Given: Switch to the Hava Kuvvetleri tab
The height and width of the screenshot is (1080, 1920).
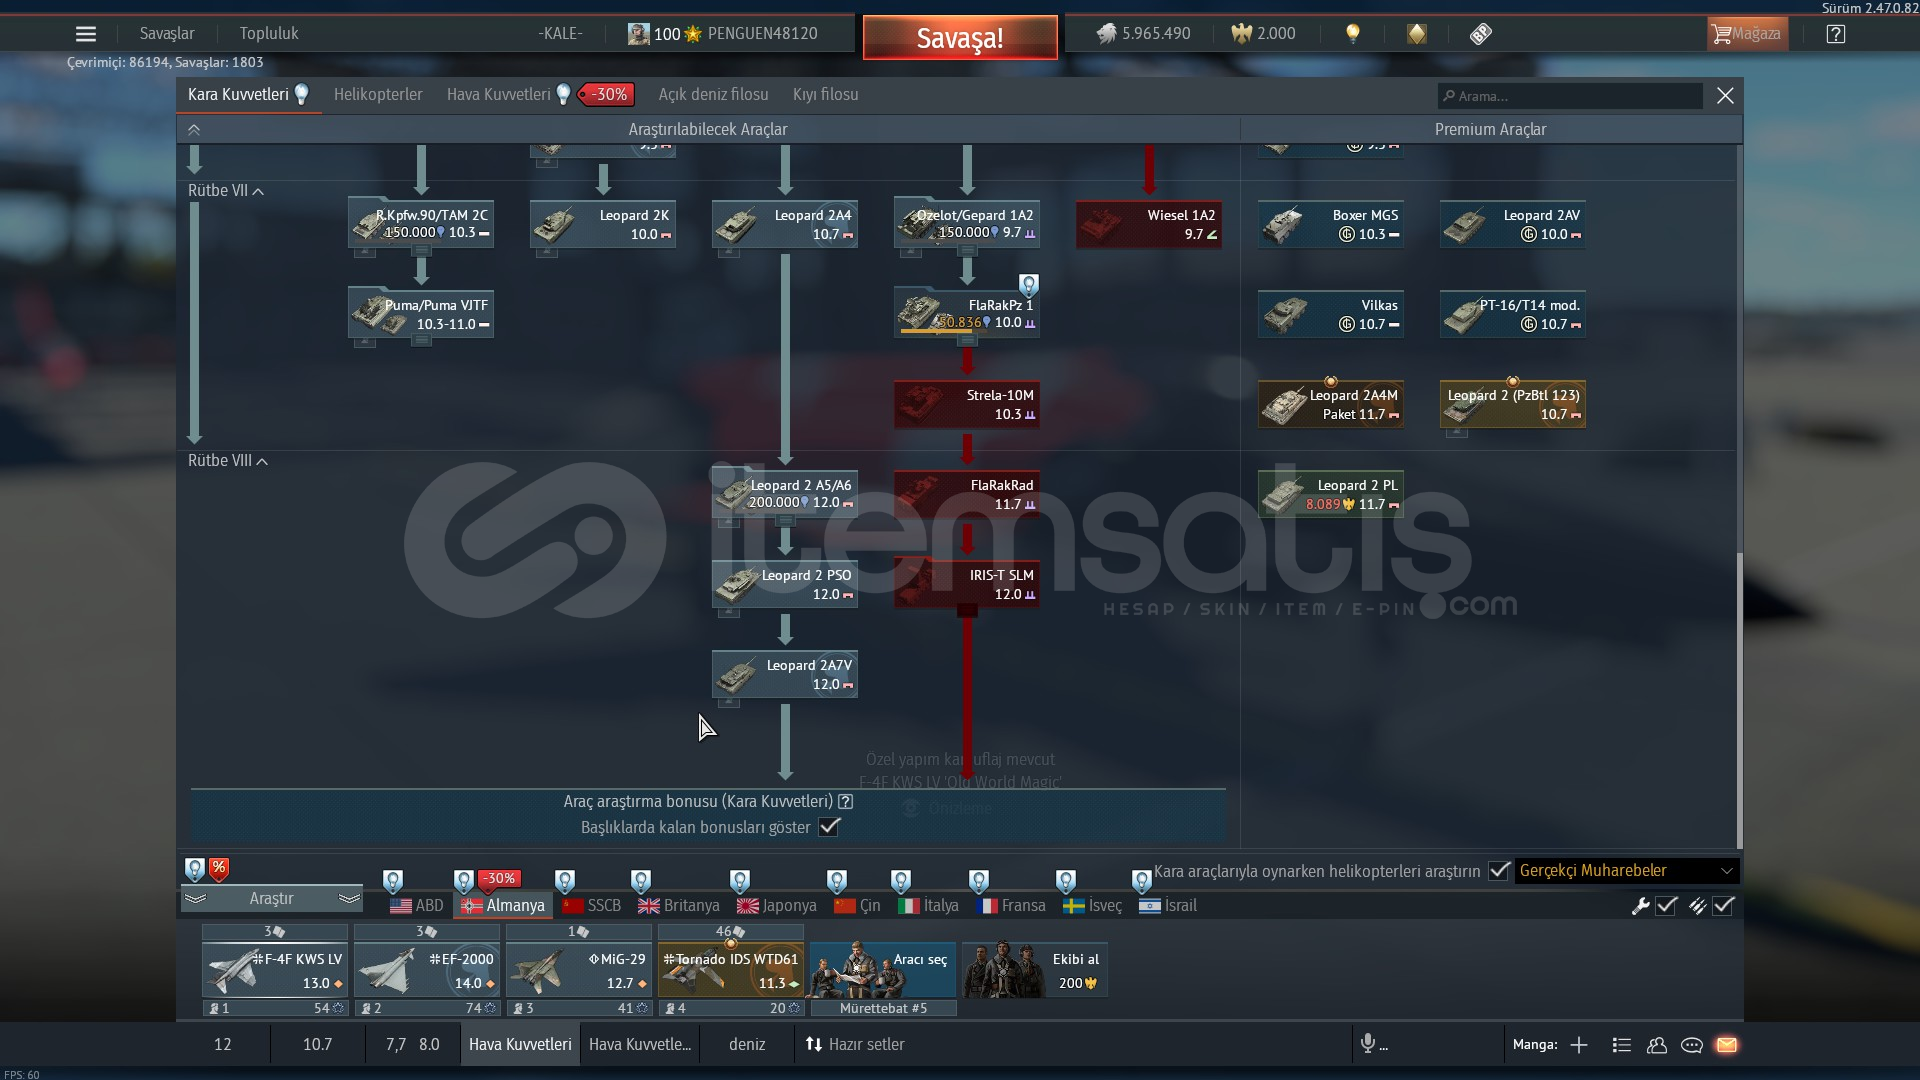Looking at the screenshot, I should (x=499, y=95).
